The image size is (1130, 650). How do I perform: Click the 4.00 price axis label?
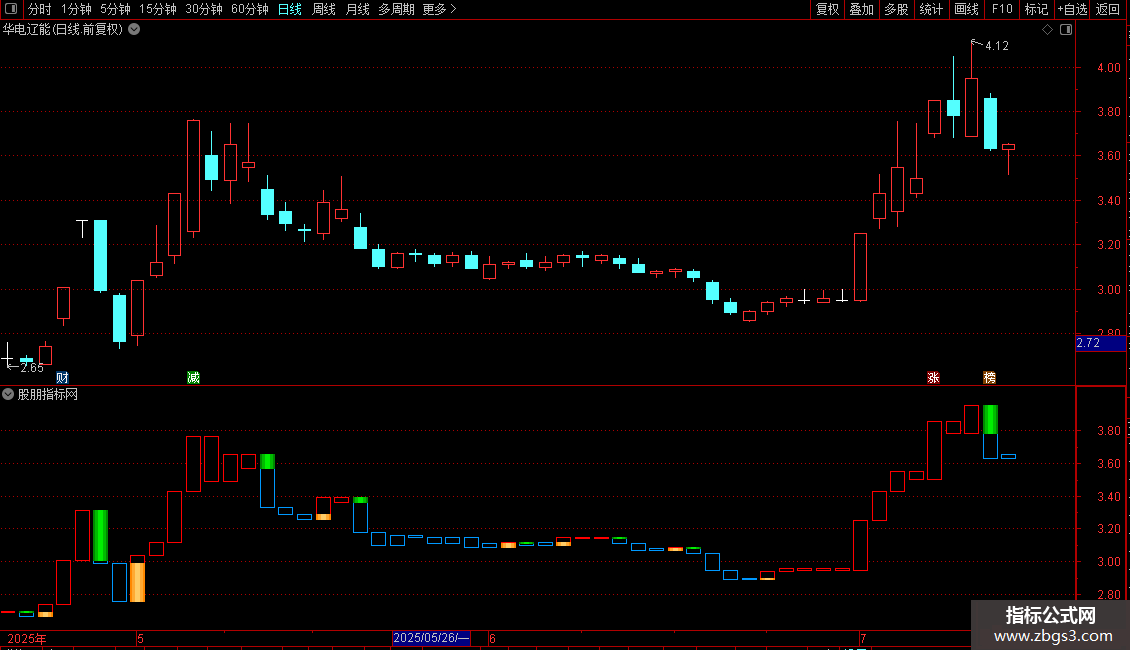pos(1108,67)
